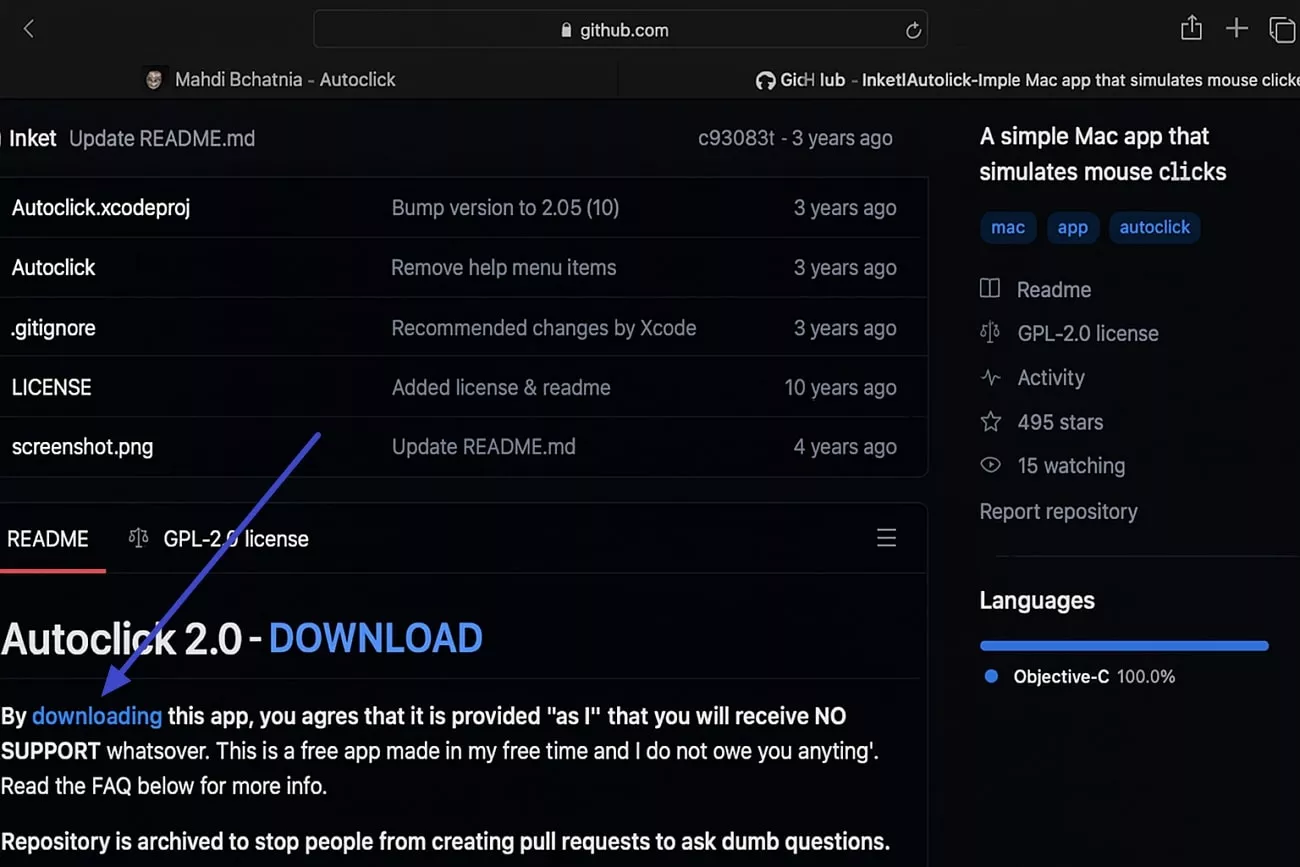Viewport: 1300px width, 867px height.
Task: Click the Languages progress bar
Action: 1124,646
